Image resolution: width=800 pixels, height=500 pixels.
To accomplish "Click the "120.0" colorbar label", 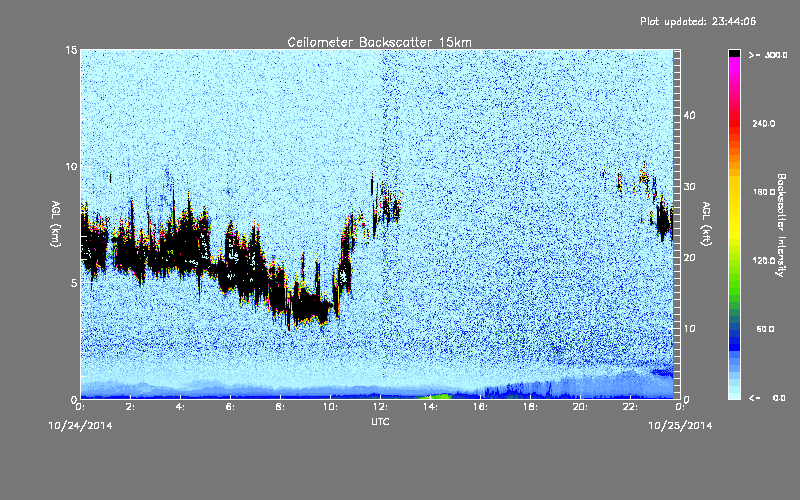I will tap(764, 260).
